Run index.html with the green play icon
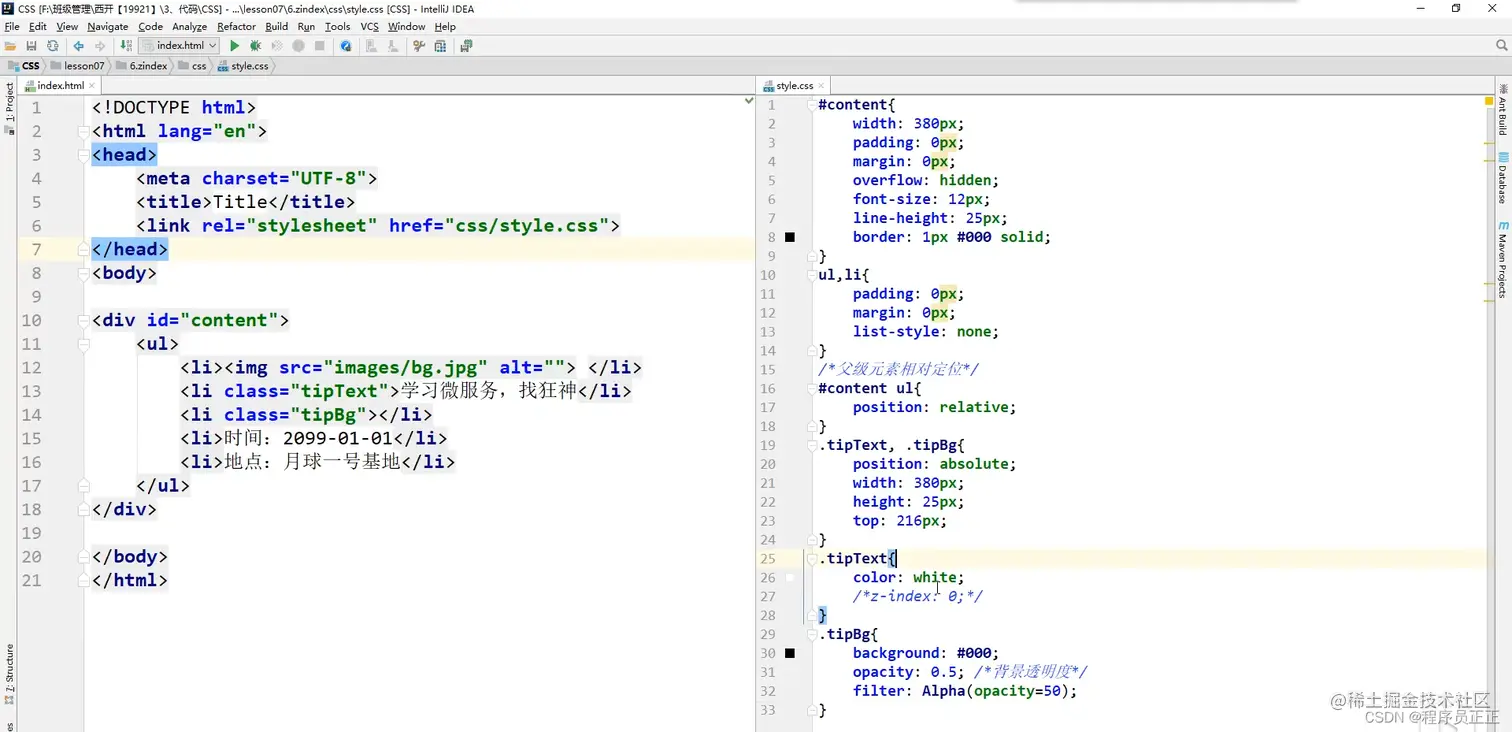 click(234, 46)
